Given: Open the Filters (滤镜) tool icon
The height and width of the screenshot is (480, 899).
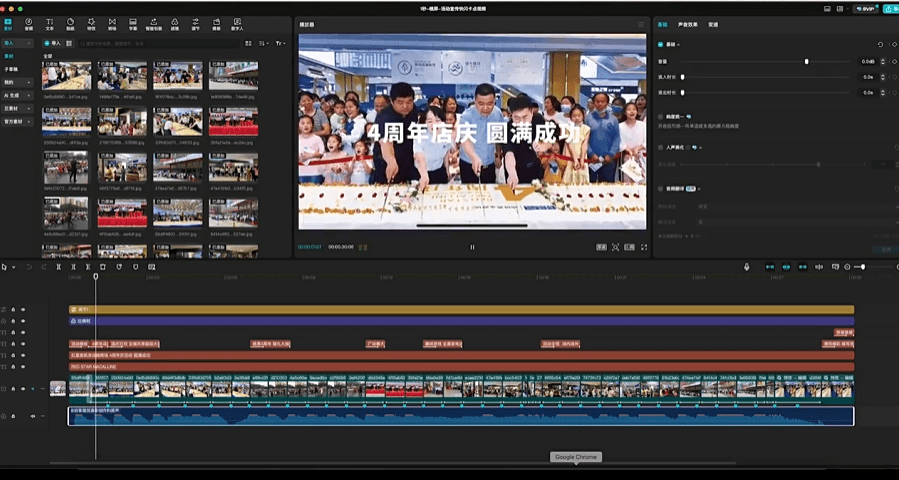Looking at the screenshot, I should pos(175,23).
